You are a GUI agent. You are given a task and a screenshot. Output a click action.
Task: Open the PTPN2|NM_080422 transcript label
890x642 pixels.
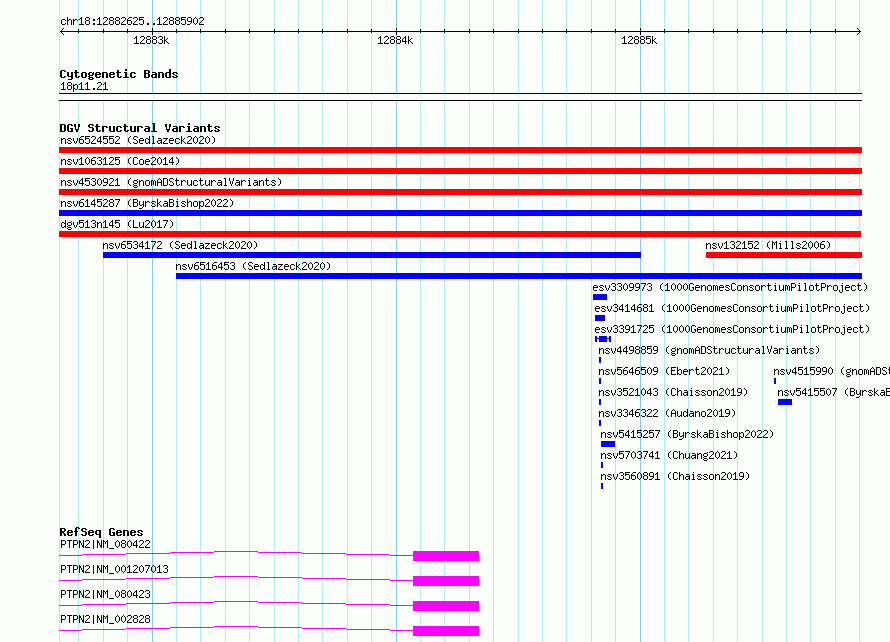[106, 544]
